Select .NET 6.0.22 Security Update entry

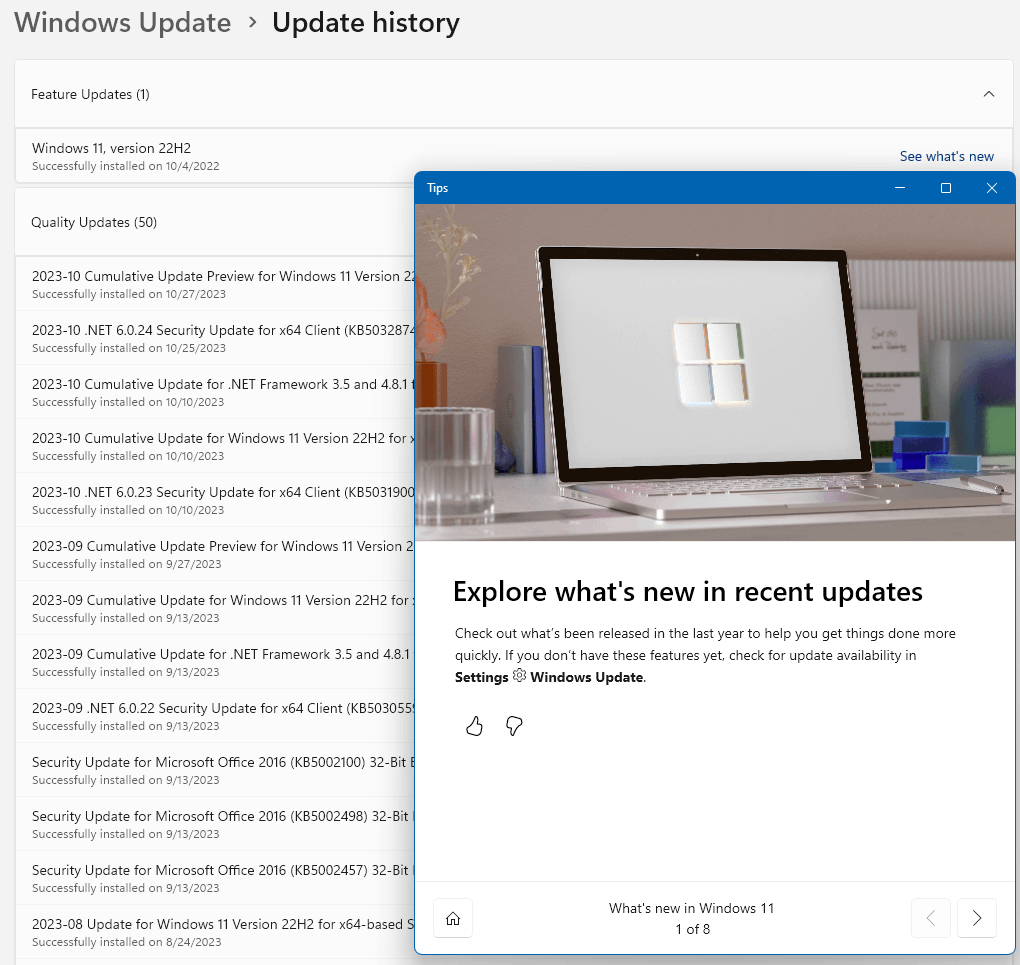[x=215, y=716]
